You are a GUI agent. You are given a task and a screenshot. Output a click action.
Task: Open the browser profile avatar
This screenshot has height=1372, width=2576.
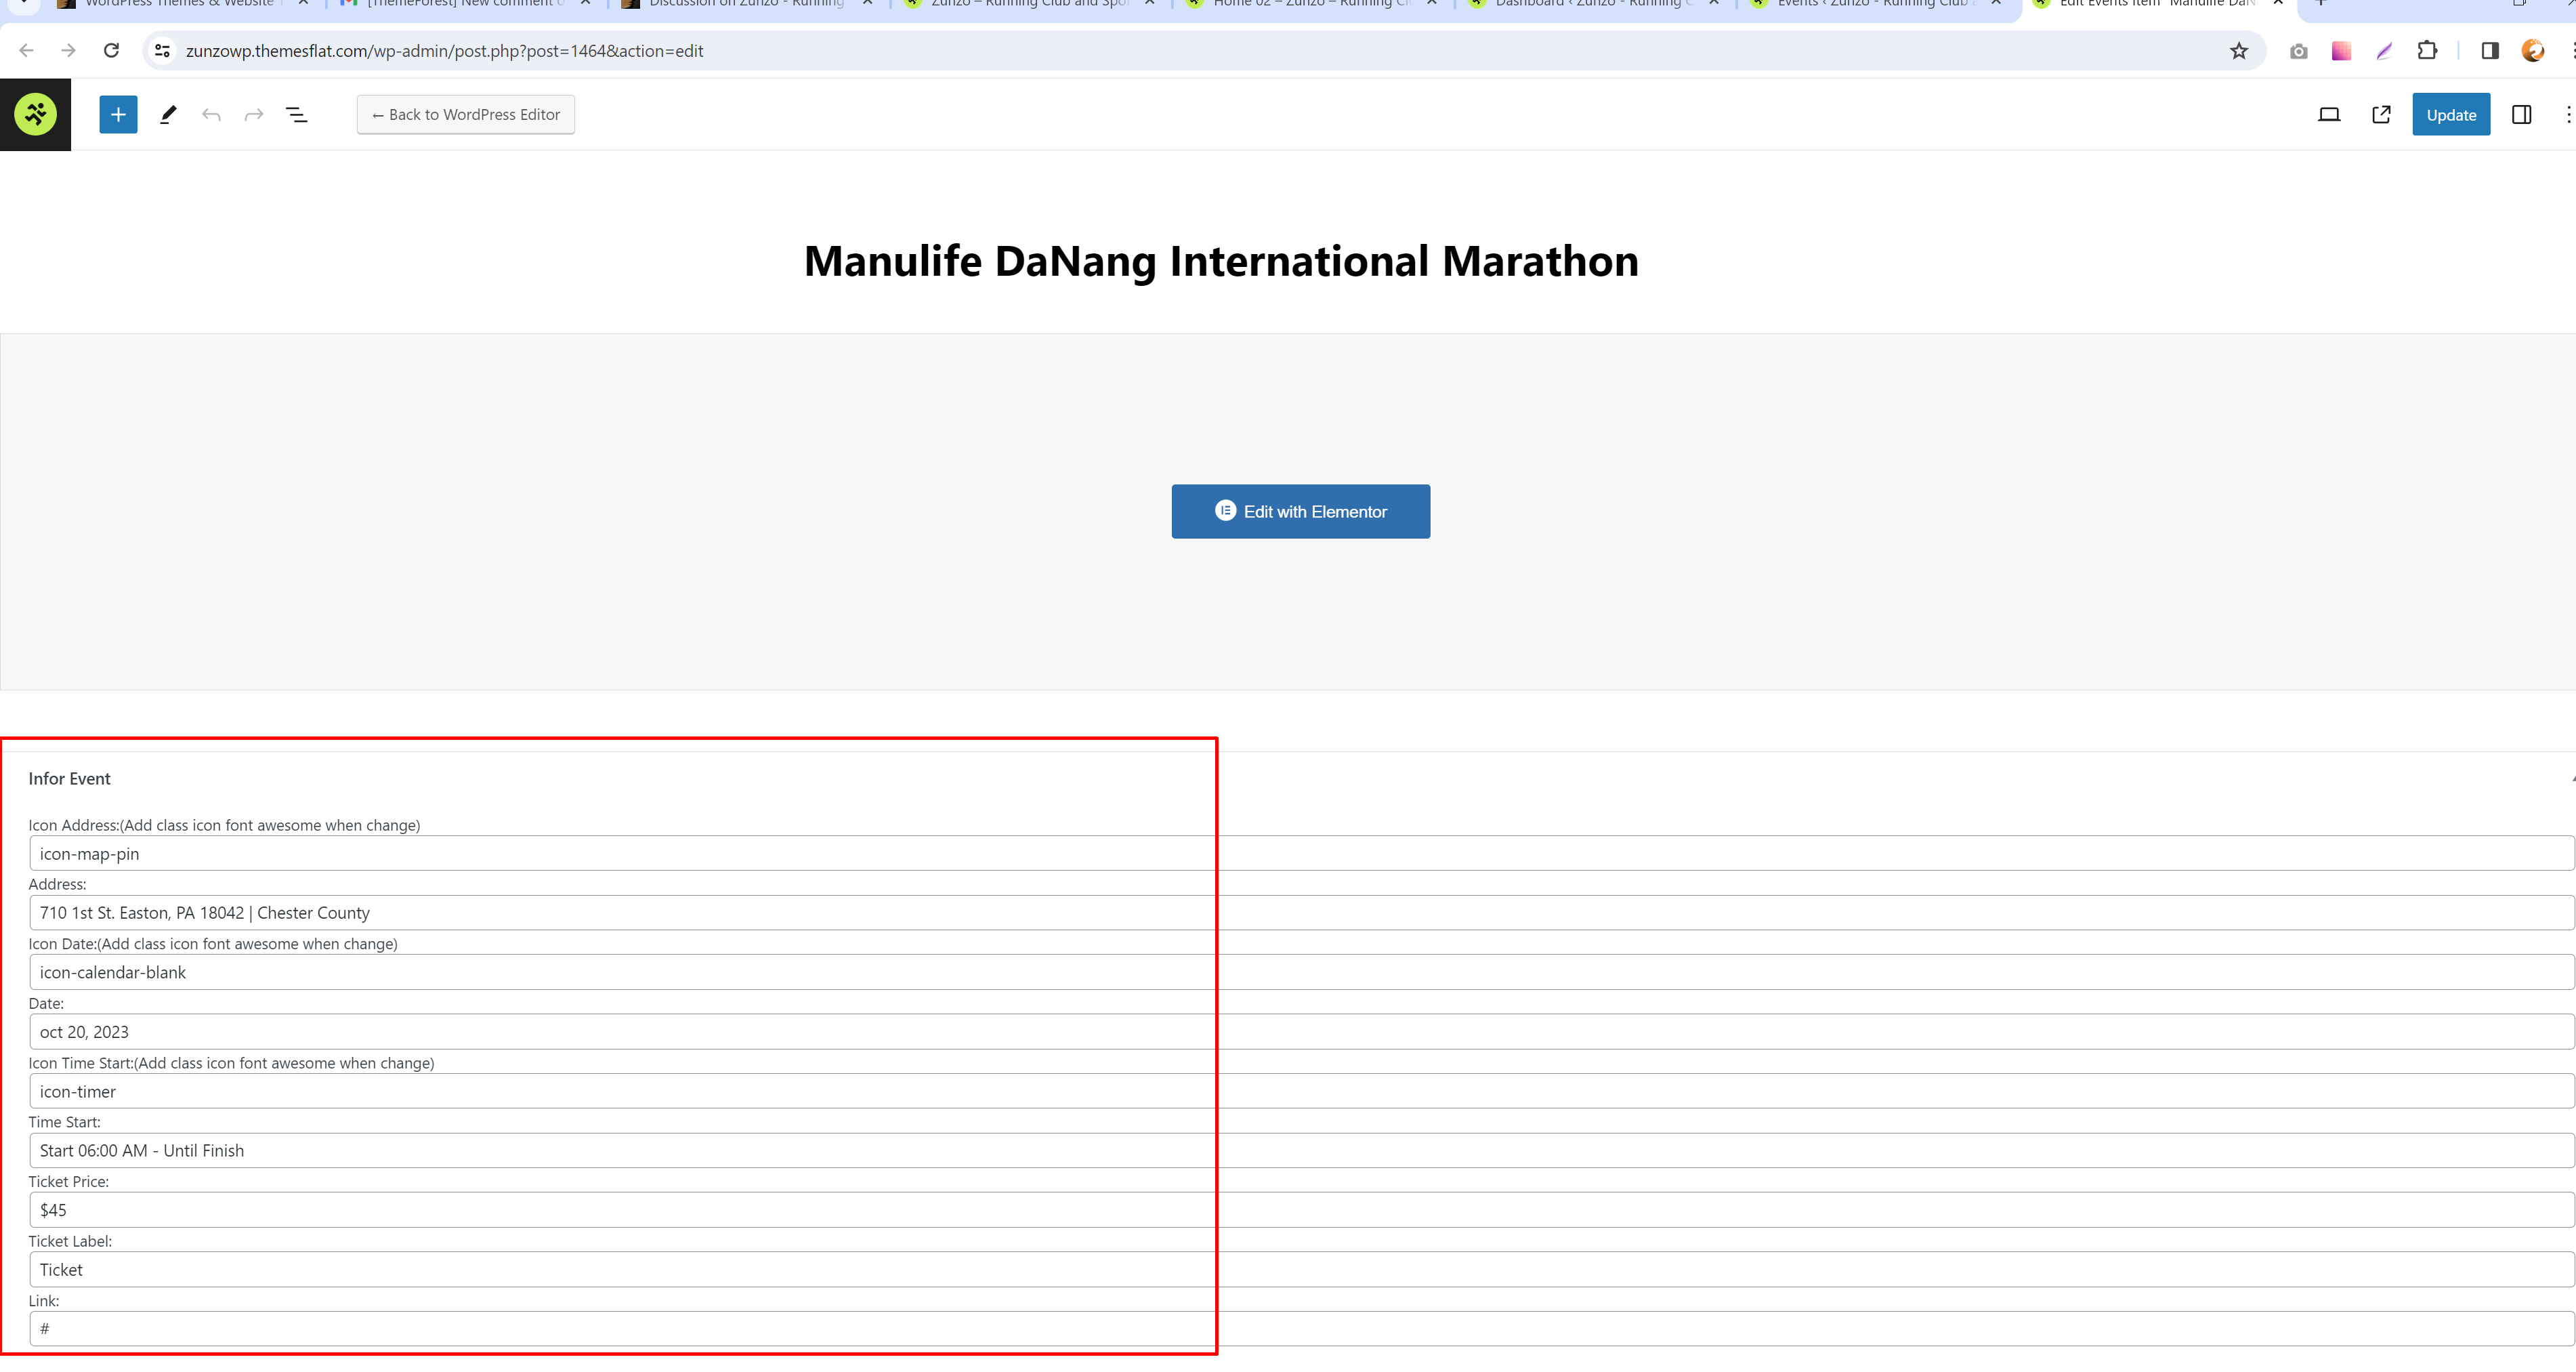click(x=2533, y=51)
